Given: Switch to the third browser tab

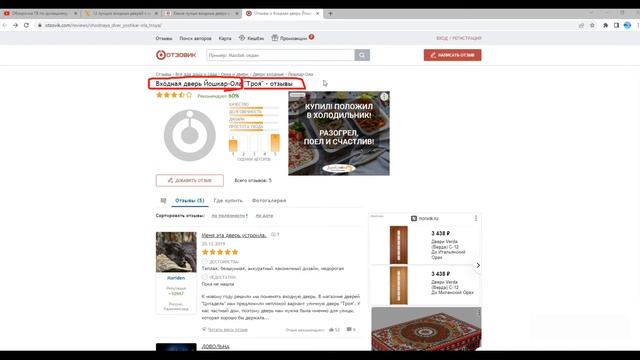Looking at the screenshot, I should [x=202, y=13].
